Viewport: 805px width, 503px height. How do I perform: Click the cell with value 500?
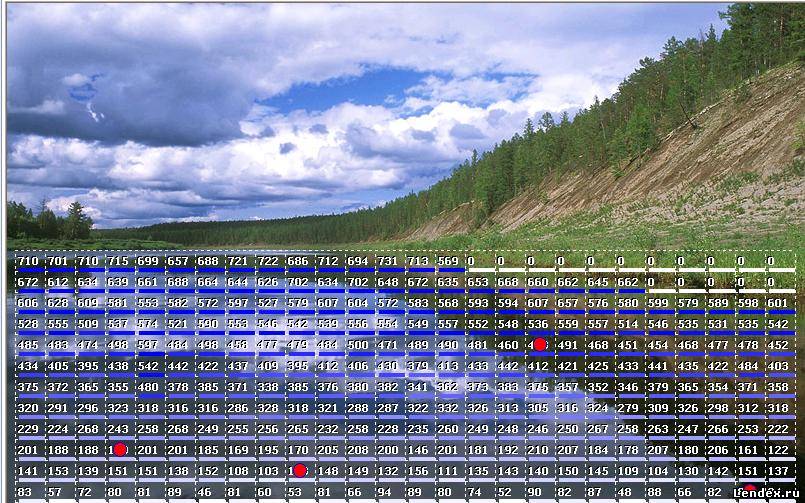(358, 345)
